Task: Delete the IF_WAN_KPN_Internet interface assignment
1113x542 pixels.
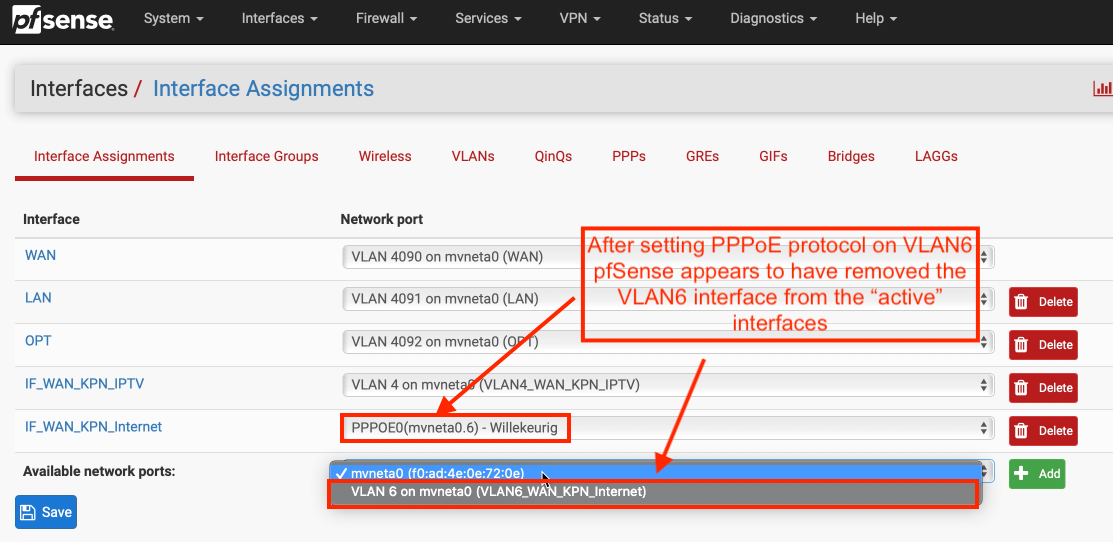Action: [x=1043, y=431]
